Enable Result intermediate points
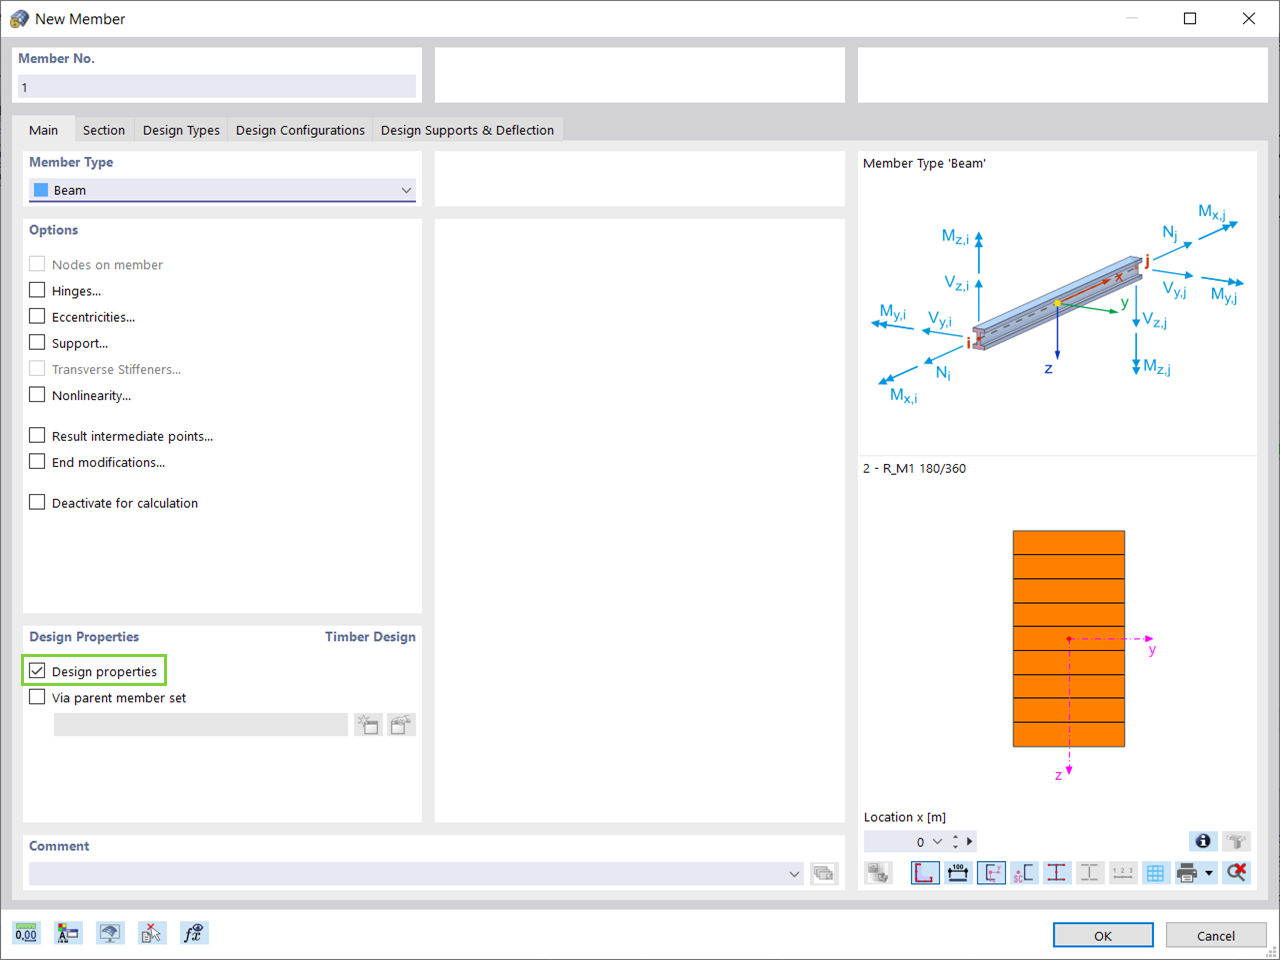 pos(37,435)
